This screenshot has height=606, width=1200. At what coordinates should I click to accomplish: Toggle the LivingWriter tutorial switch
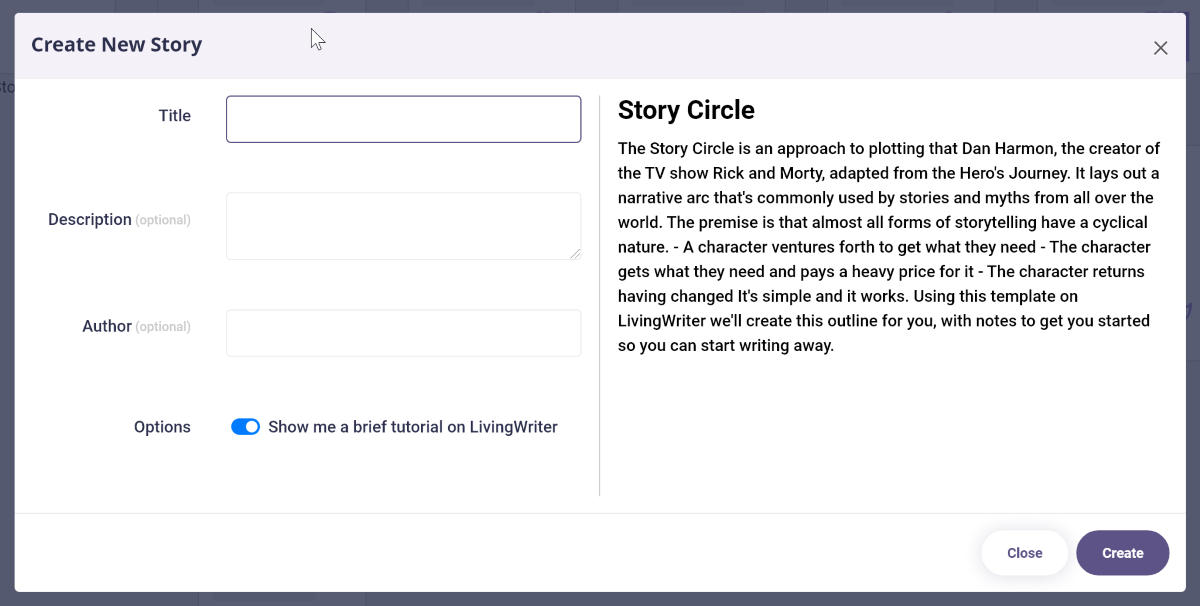coord(245,427)
